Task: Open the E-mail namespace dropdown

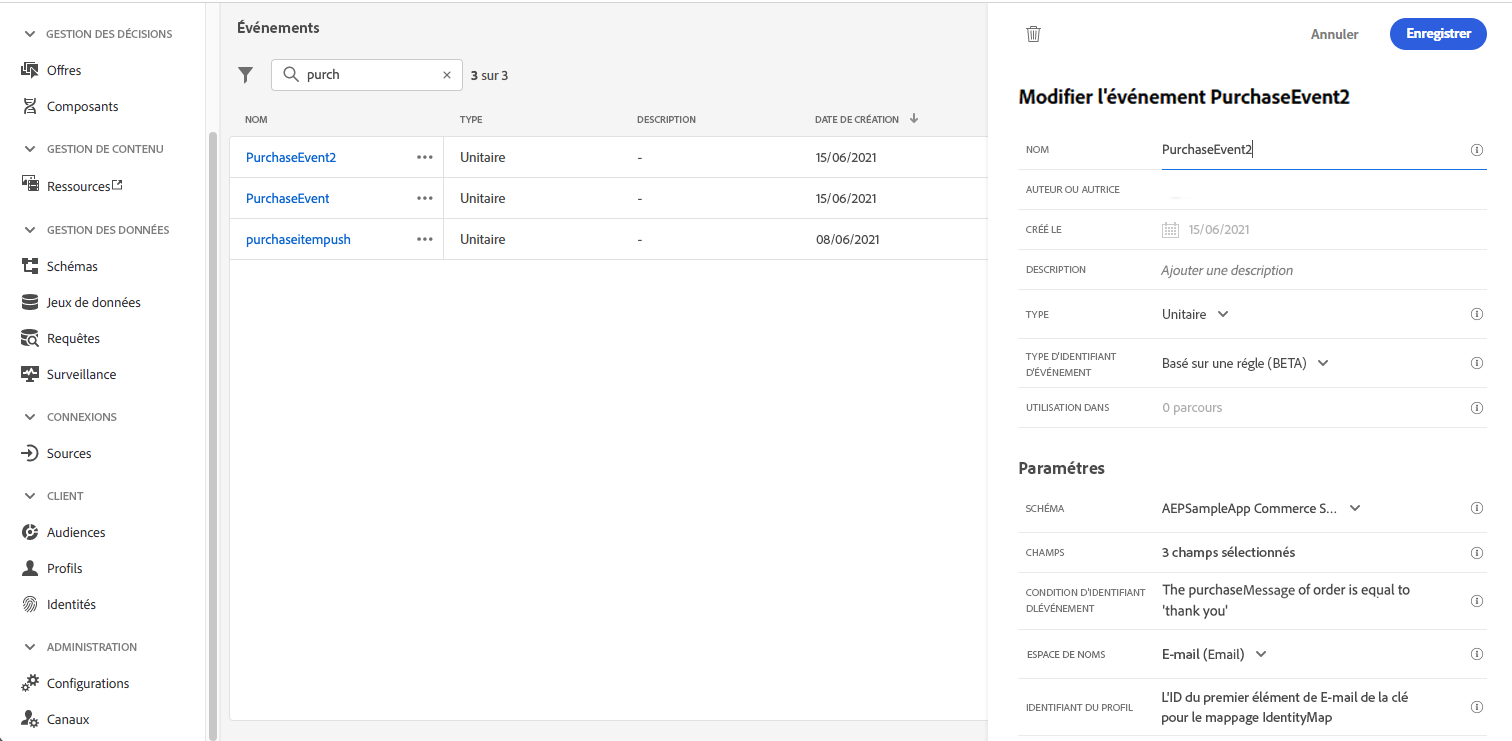Action: (1214, 654)
